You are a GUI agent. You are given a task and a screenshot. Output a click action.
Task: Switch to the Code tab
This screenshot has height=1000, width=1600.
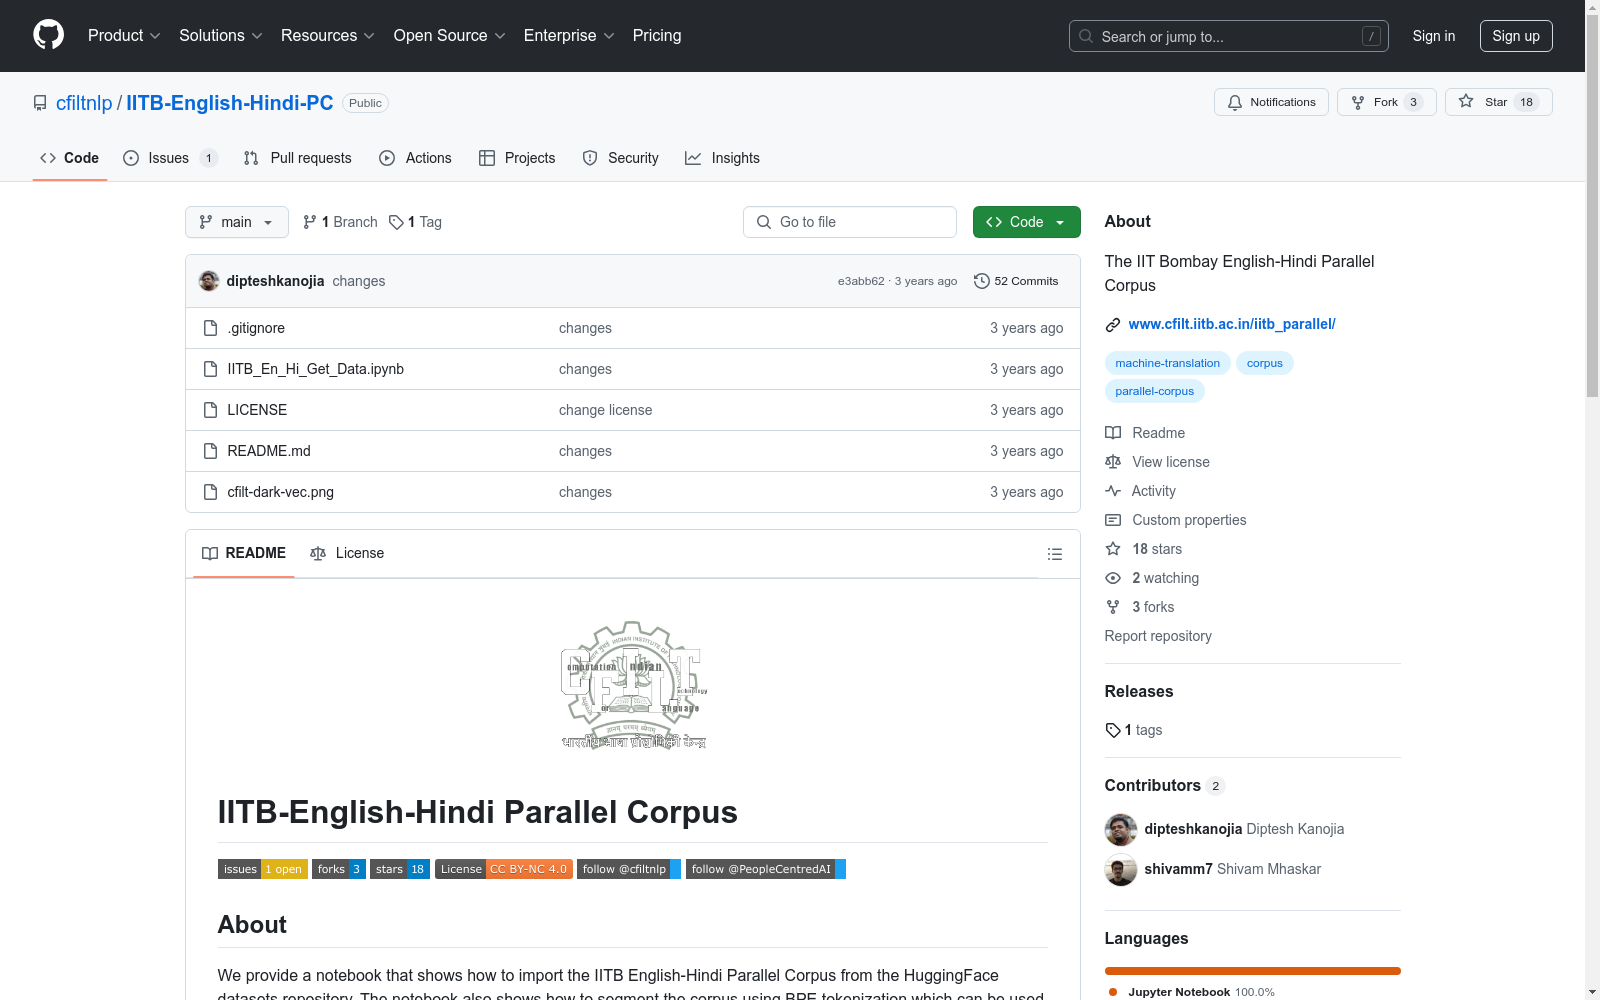[x=70, y=158]
